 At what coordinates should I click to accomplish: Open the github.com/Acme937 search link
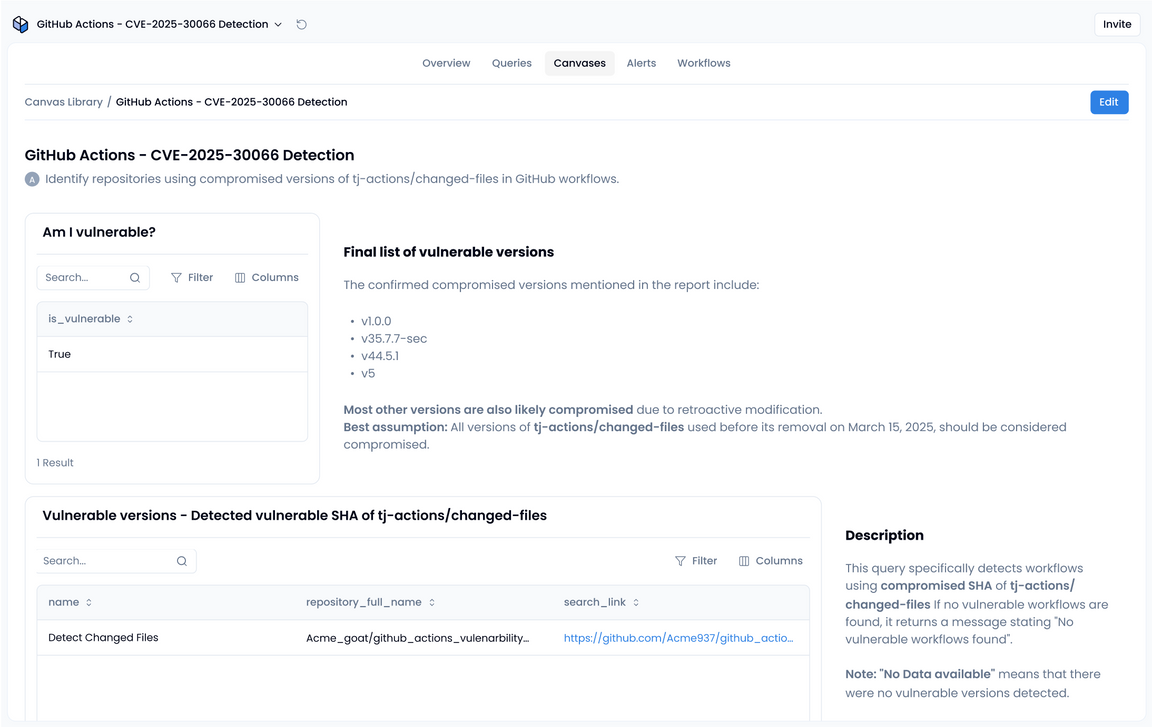point(678,638)
